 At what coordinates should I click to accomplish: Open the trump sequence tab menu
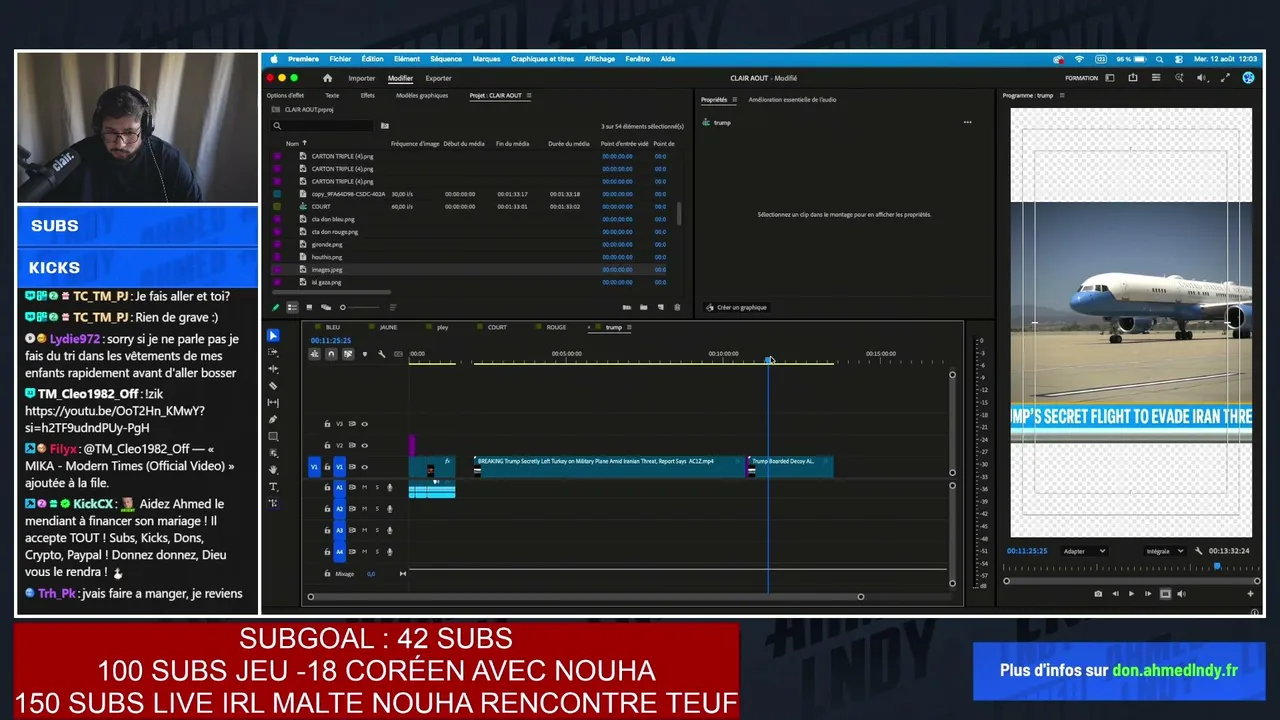pos(629,327)
